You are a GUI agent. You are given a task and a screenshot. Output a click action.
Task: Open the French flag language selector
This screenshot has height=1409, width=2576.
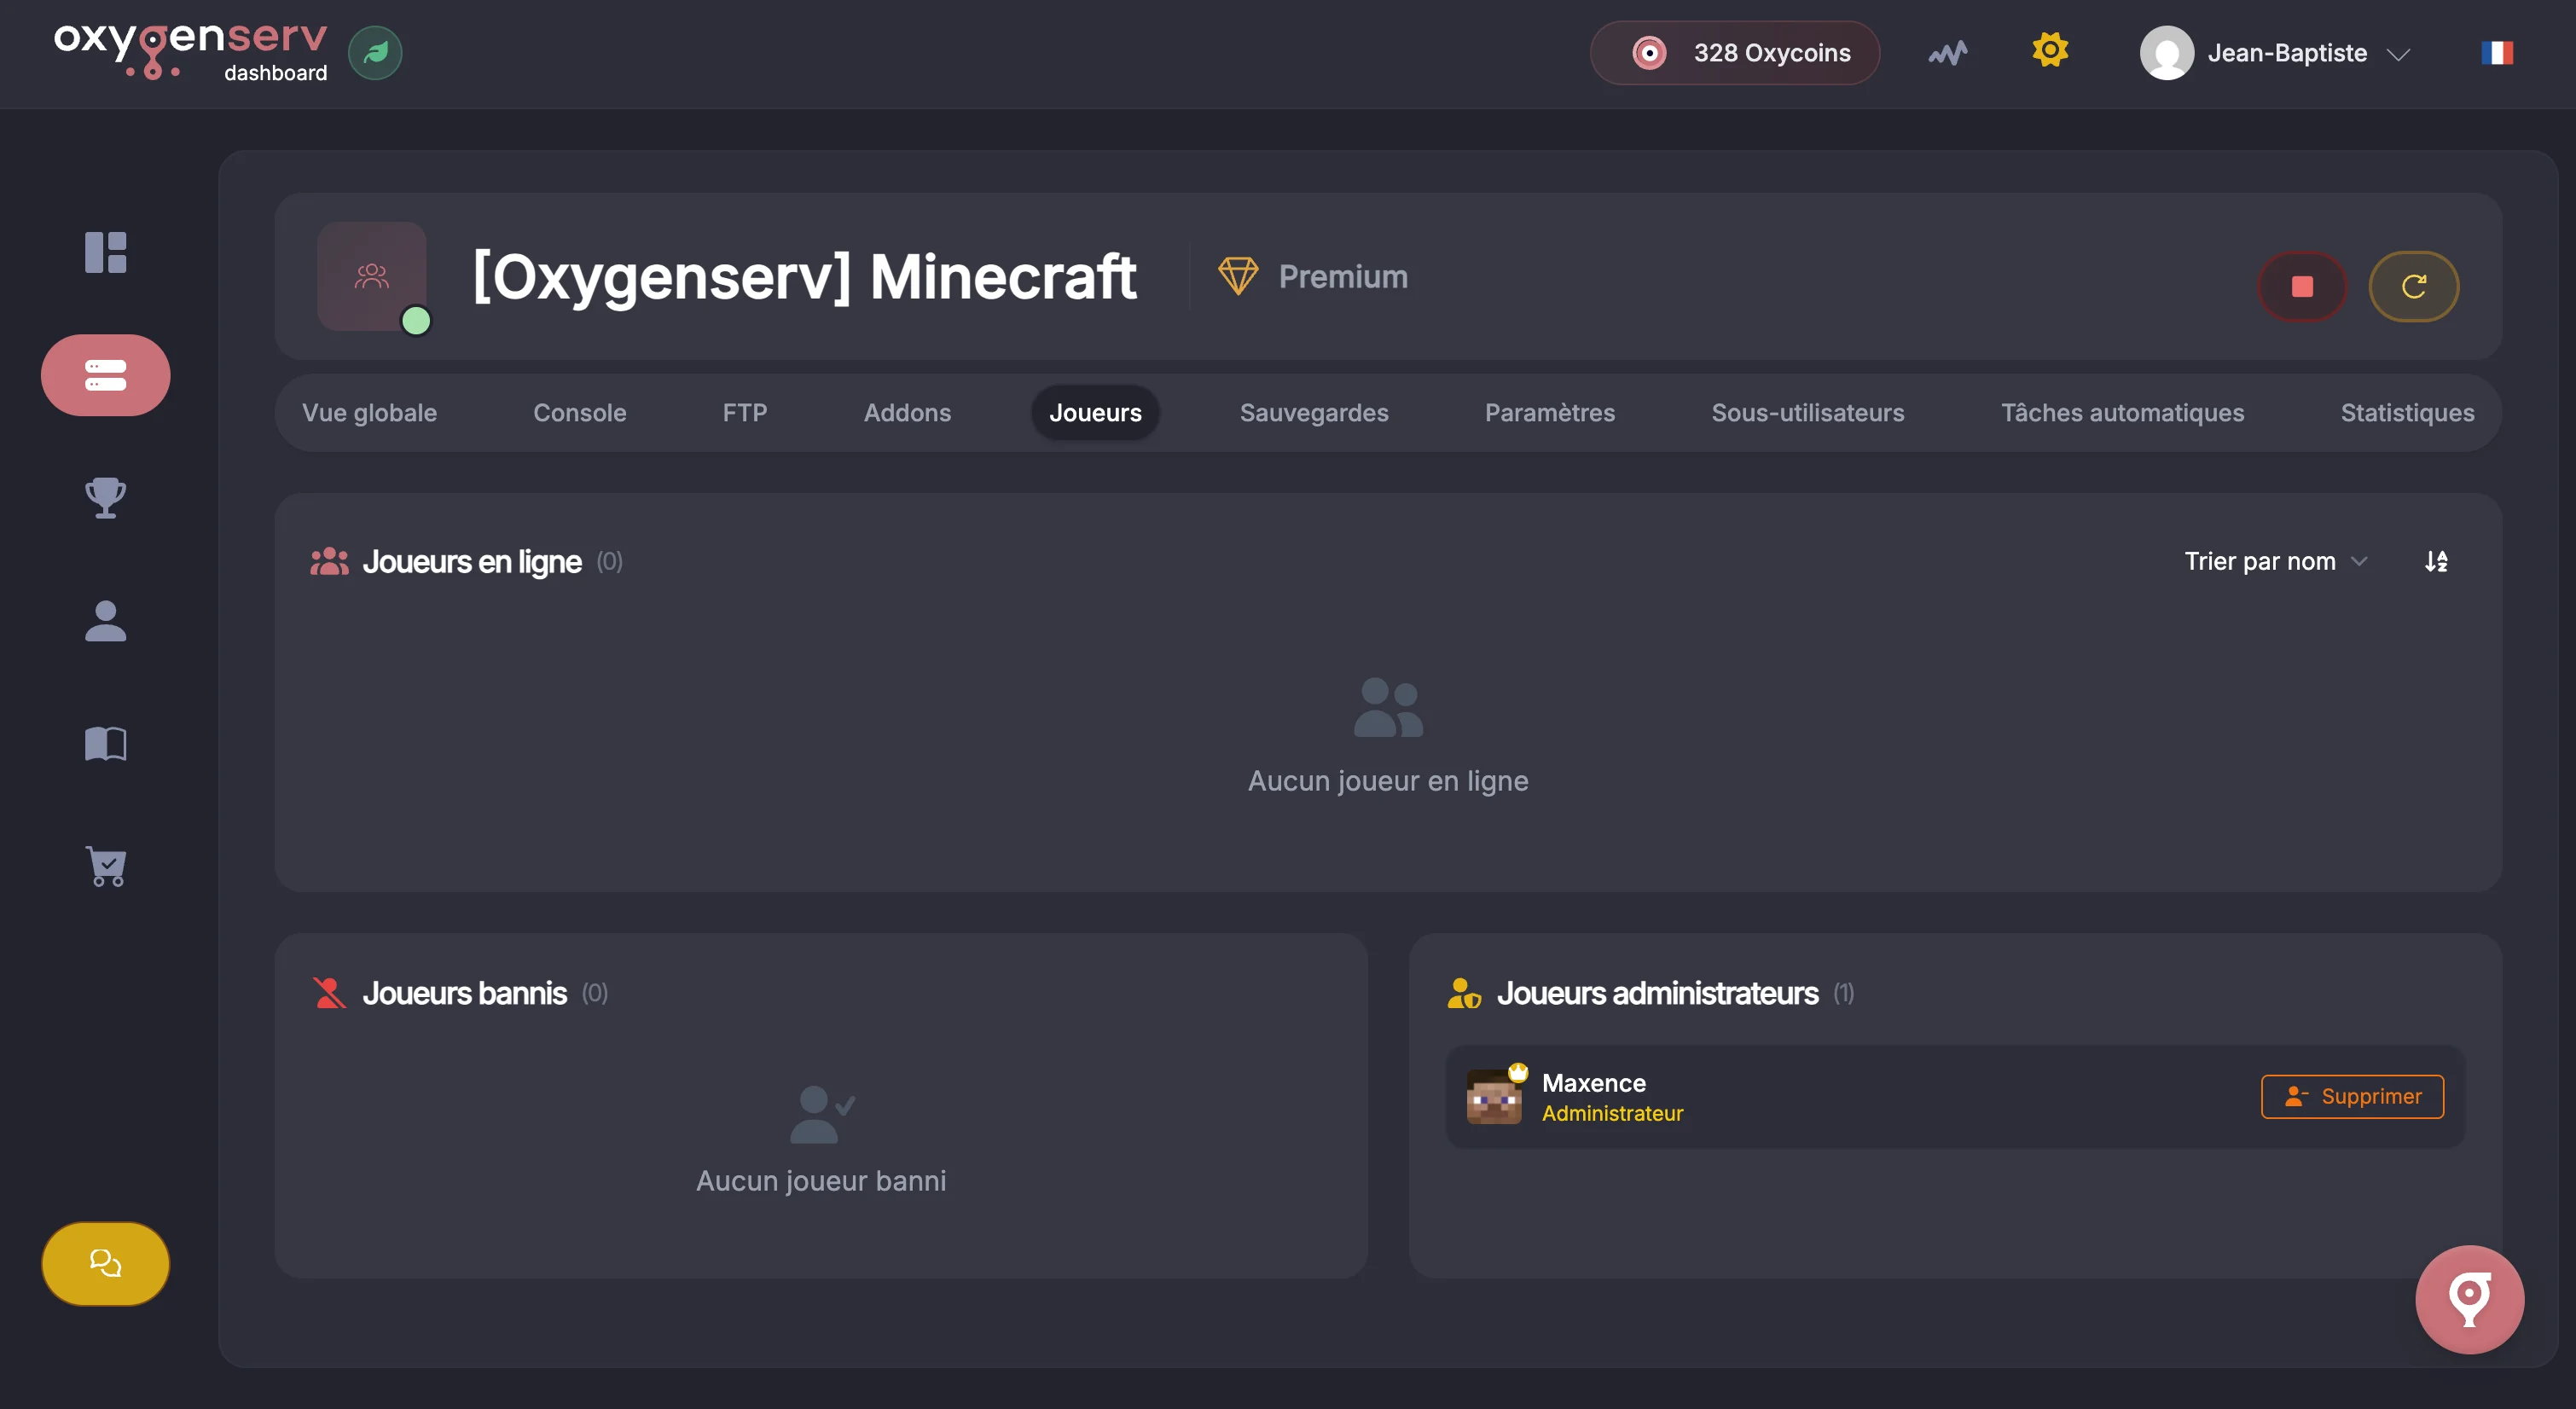(2496, 53)
